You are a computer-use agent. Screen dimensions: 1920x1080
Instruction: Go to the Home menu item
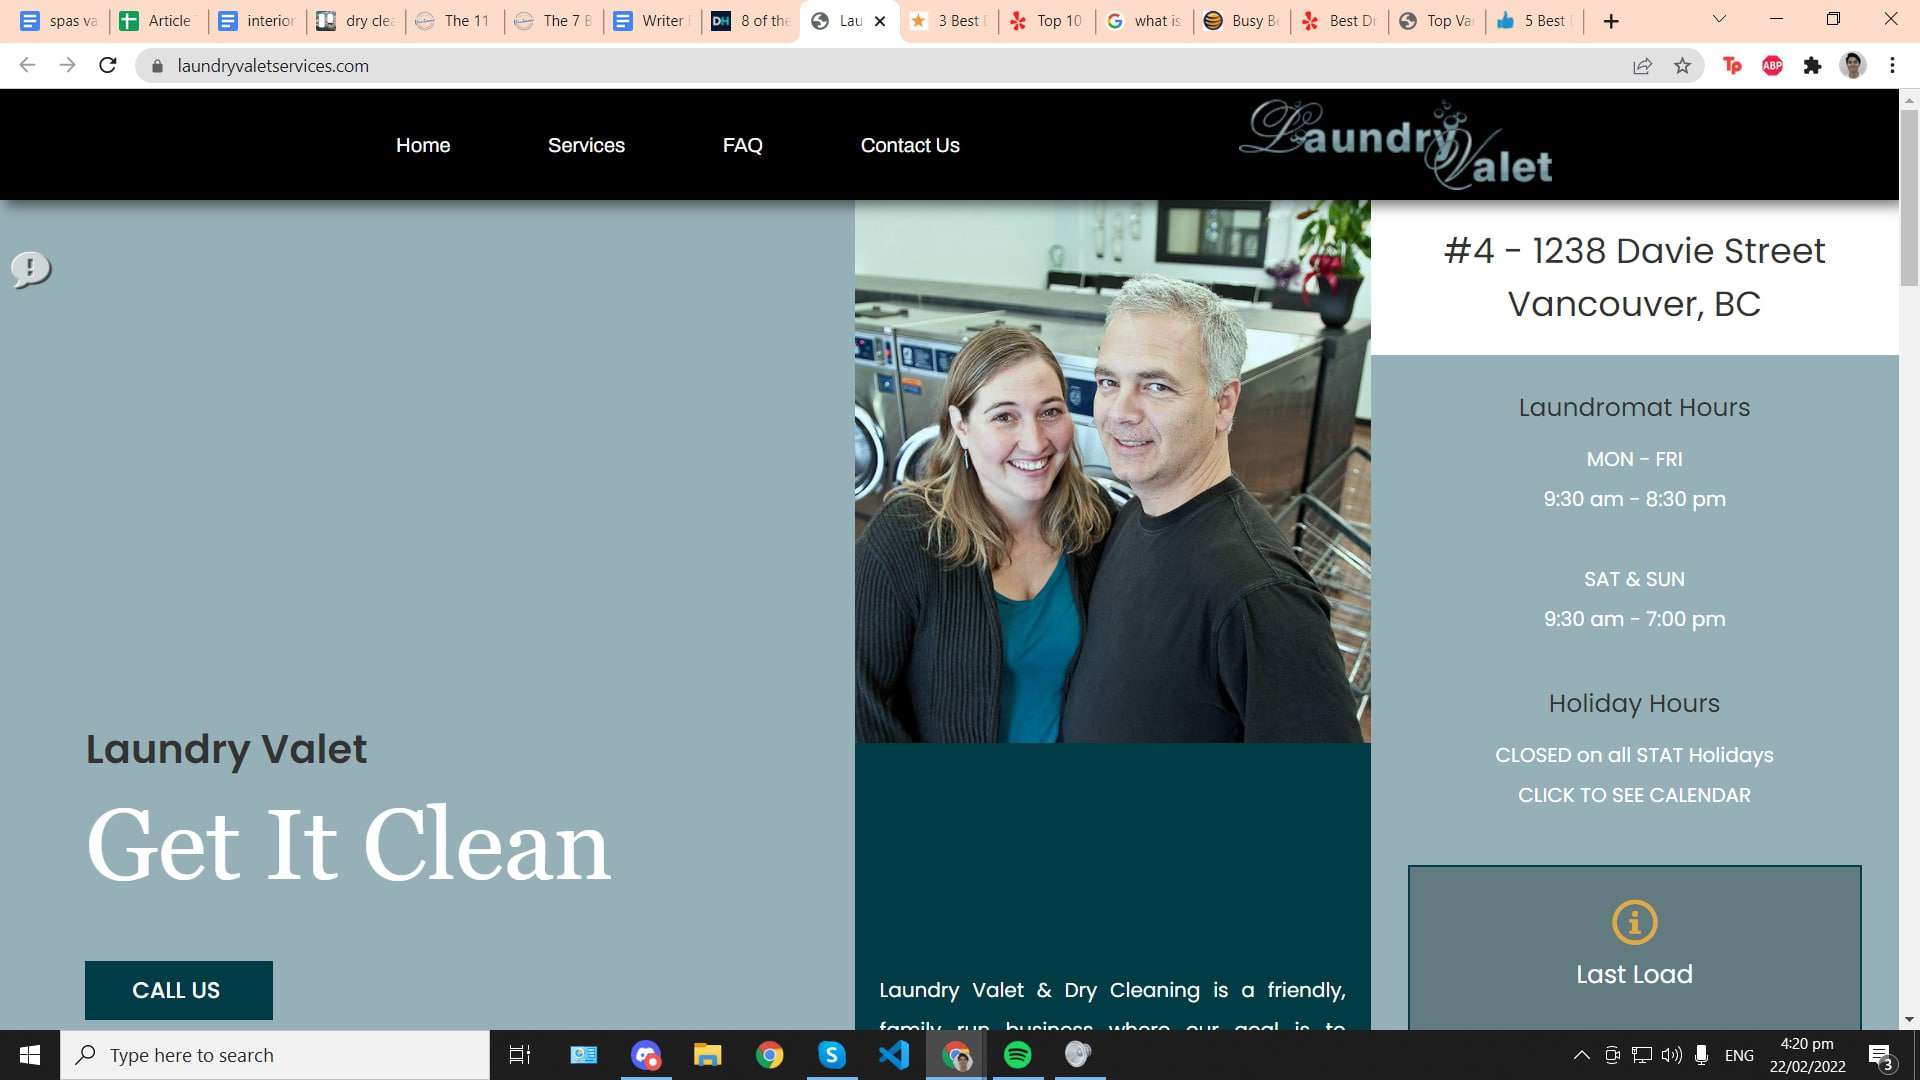[423, 145]
